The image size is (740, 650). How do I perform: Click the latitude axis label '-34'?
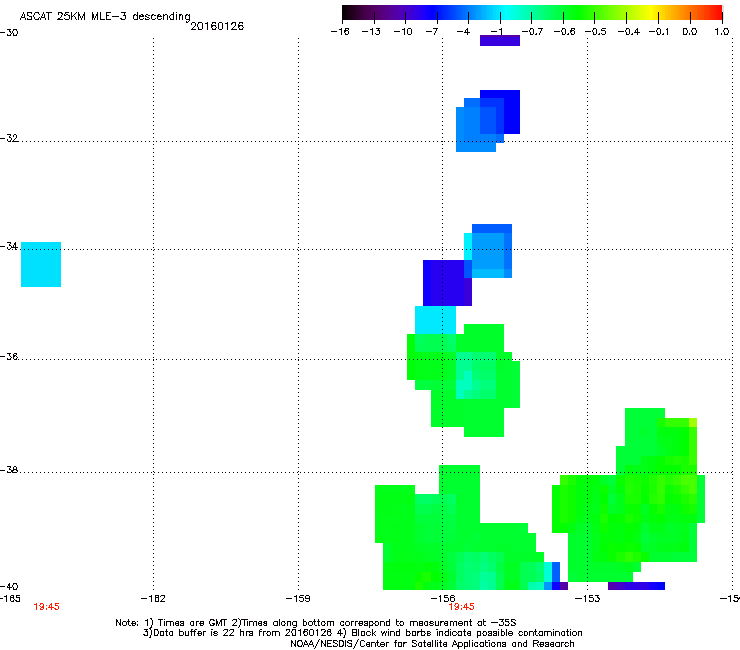pos(9,246)
